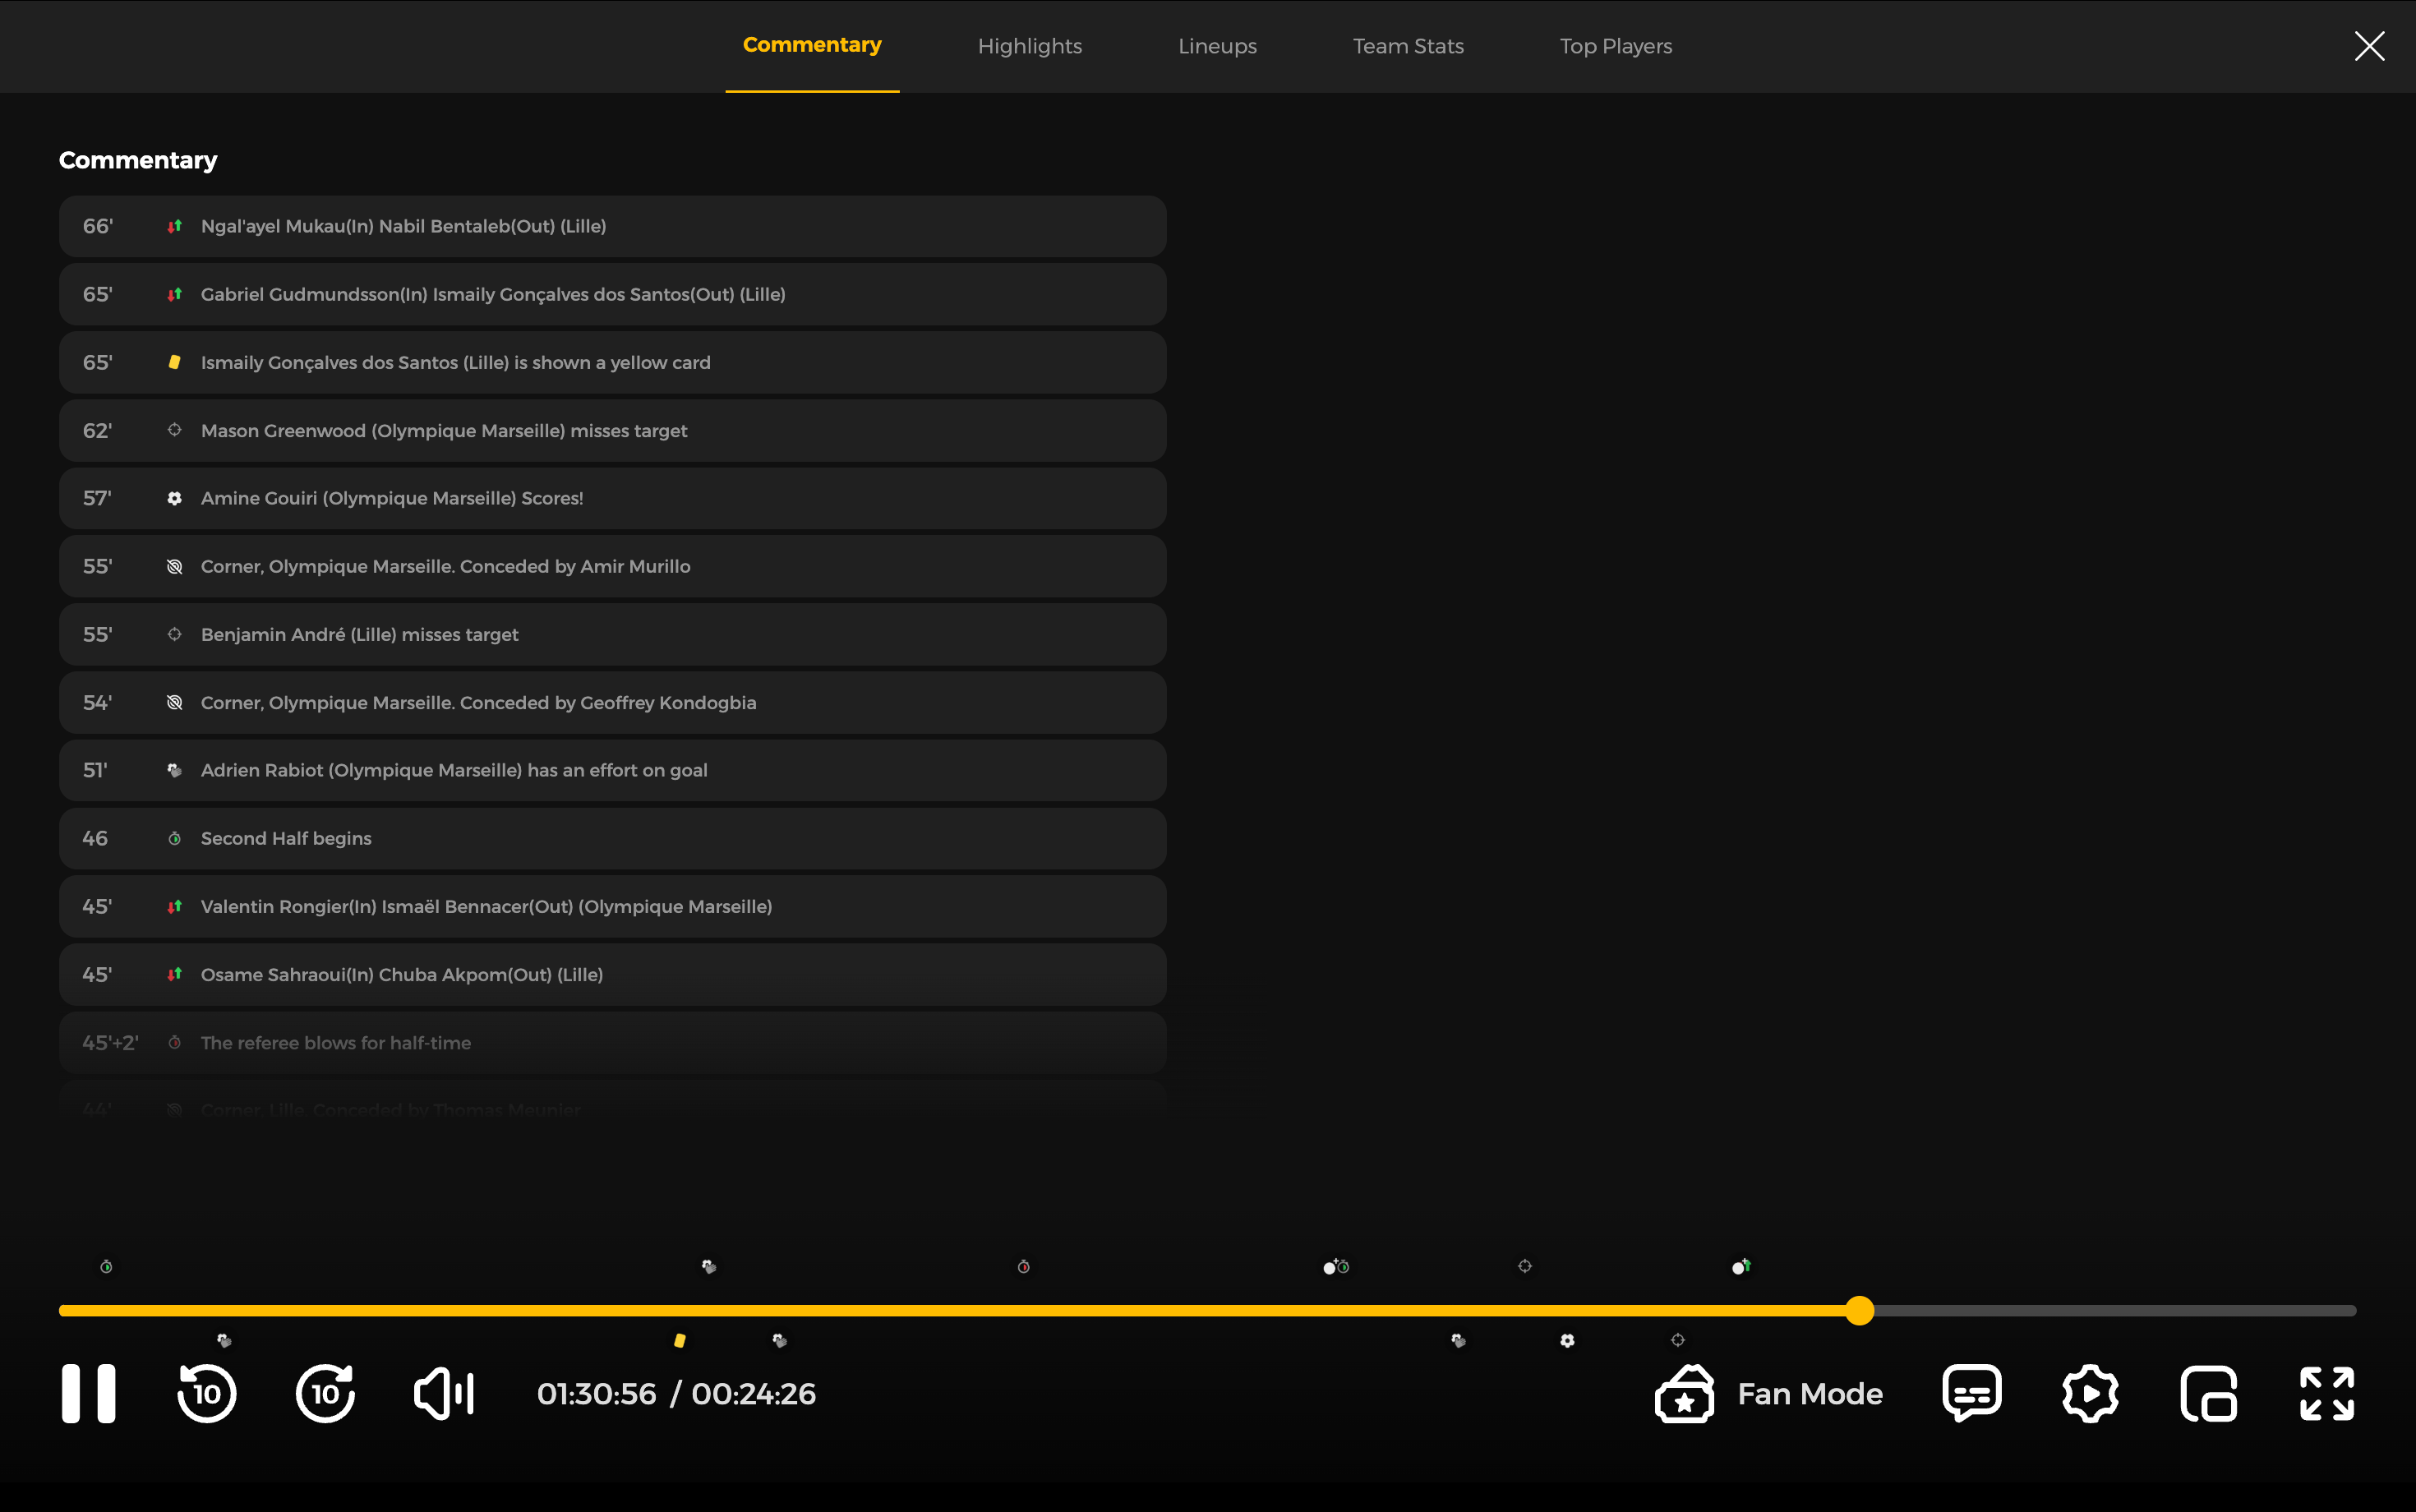Select 'Valentin Rongier(In) Ismaël Bennacer(Out)' entry
2416x1512 pixels.
click(x=613, y=906)
